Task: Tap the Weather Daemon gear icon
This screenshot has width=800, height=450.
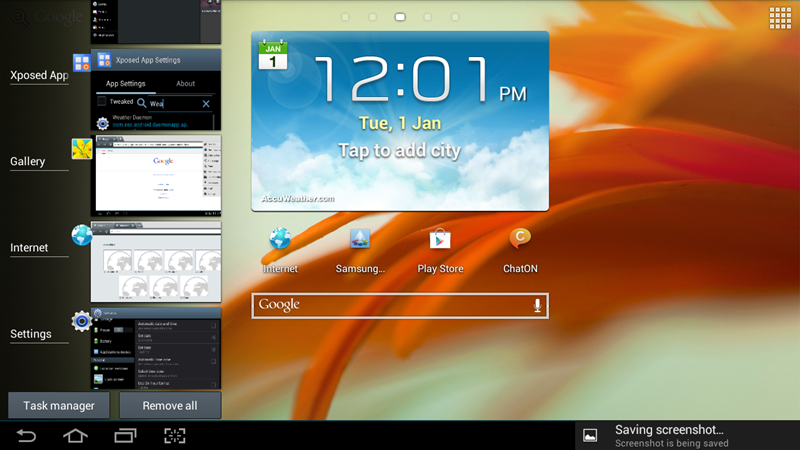Action: (103, 123)
